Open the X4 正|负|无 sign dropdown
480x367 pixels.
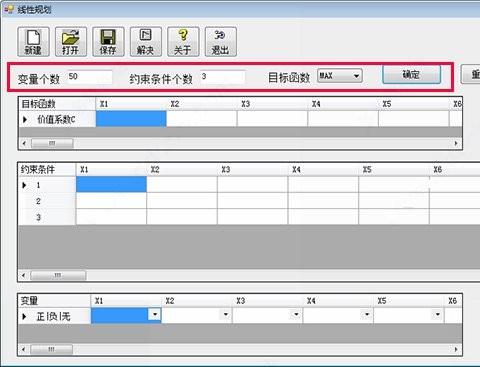tap(367, 314)
